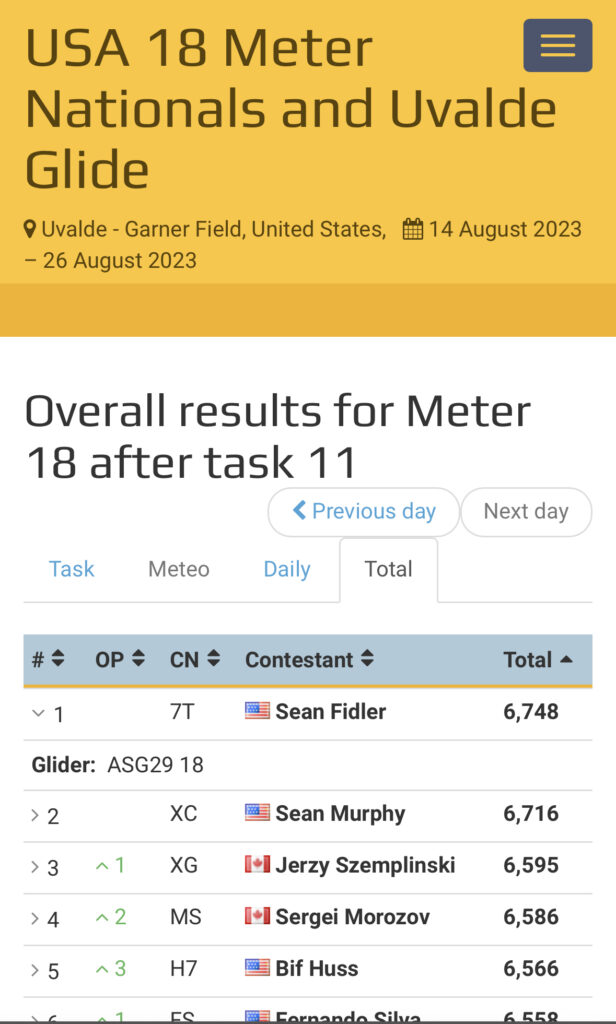Image resolution: width=616 pixels, height=1024 pixels.
Task: Open the hamburger navigation menu
Action: 557,45
